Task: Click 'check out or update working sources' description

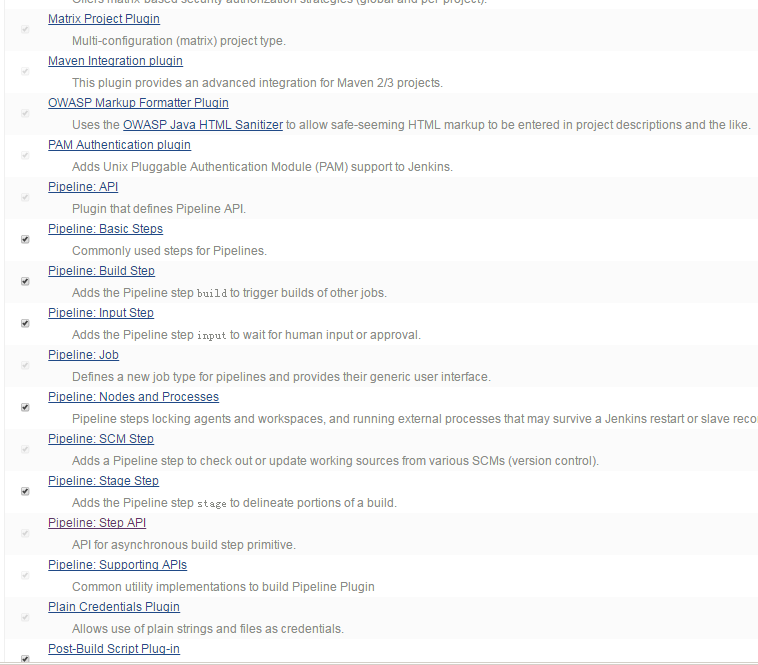Action: pyautogui.click(x=335, y=462)
